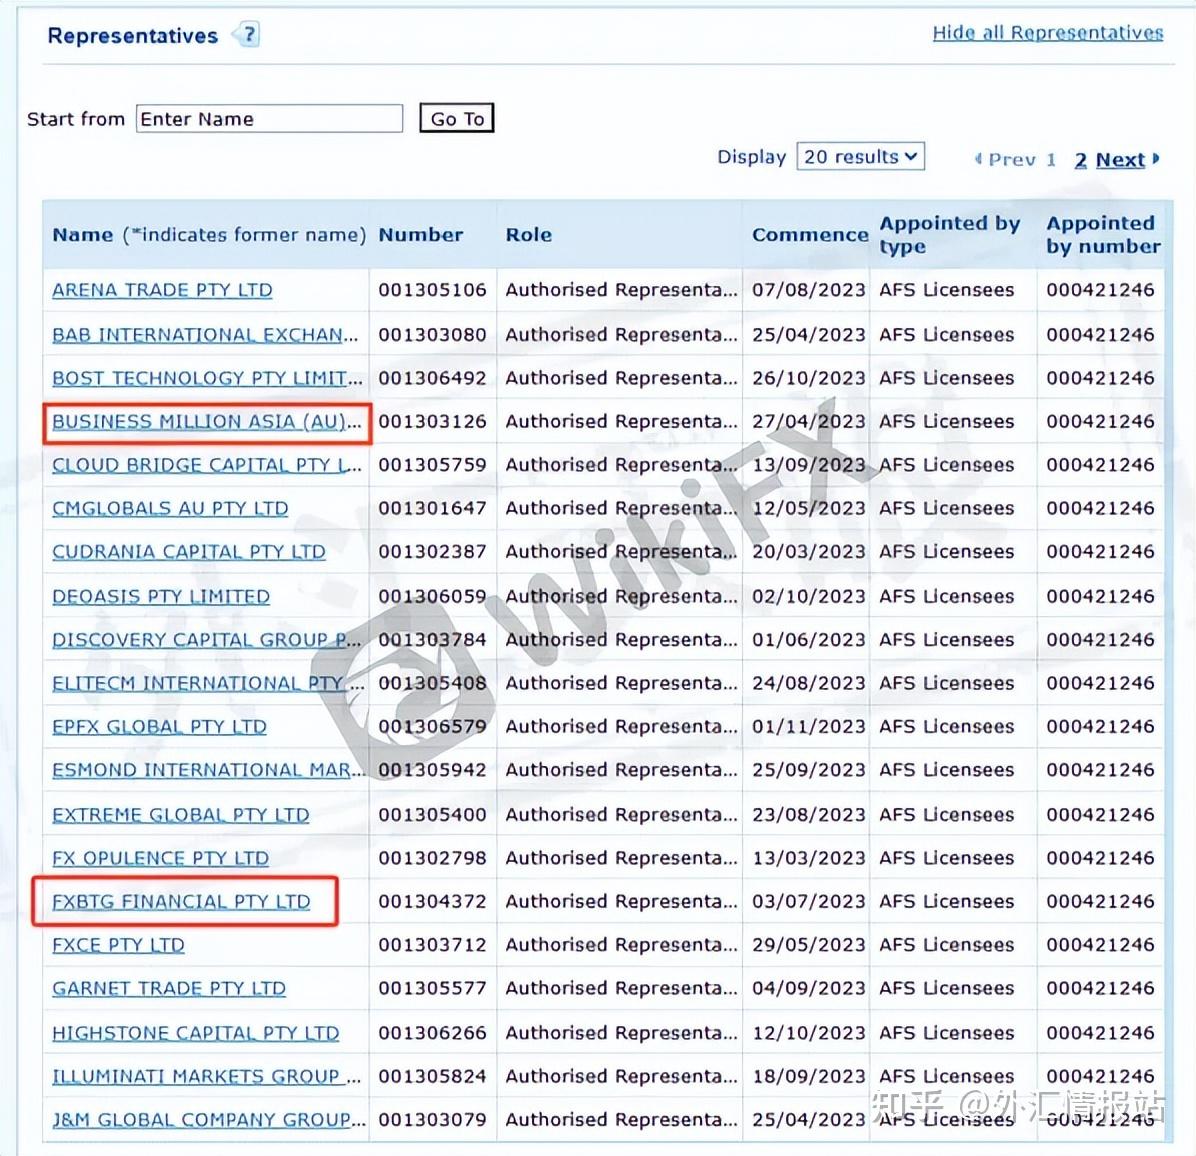Open BOST TECHNOLOGY PTY LIMIT... link

(x=207, y=378)
